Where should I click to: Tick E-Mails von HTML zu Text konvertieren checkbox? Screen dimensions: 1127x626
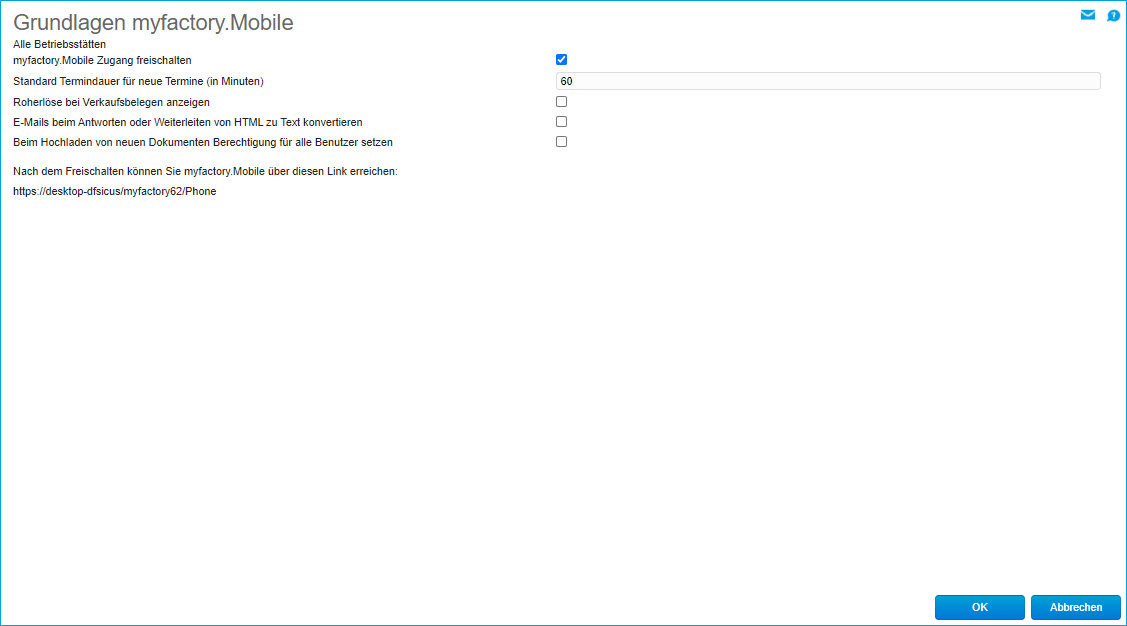(x=561, y=121)
